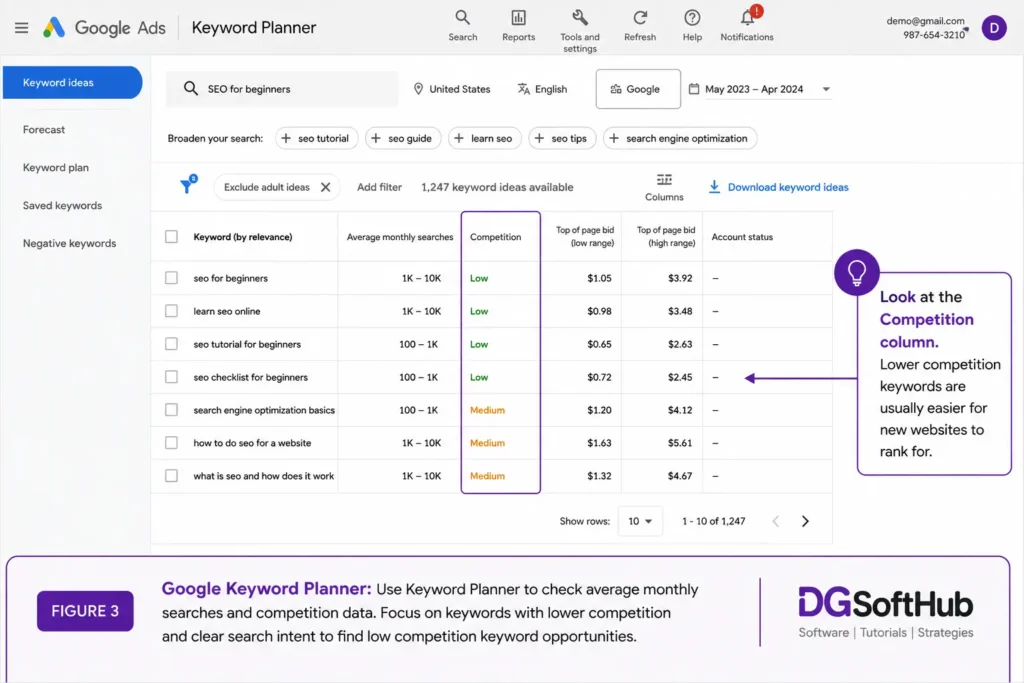The image size is (1024, 683).
Task: Click the $1.05 low bid value
Action: pyautogui.click(x=600, y=278)
